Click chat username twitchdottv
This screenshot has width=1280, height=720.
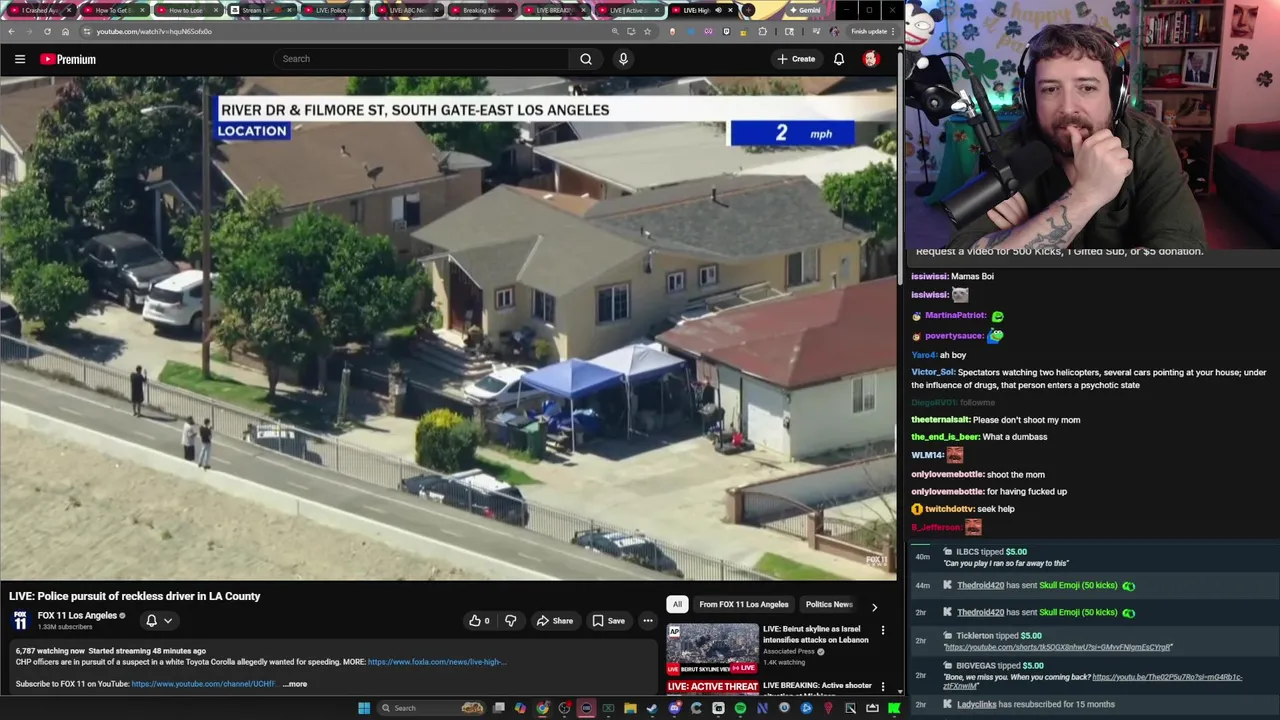[950, 509]
